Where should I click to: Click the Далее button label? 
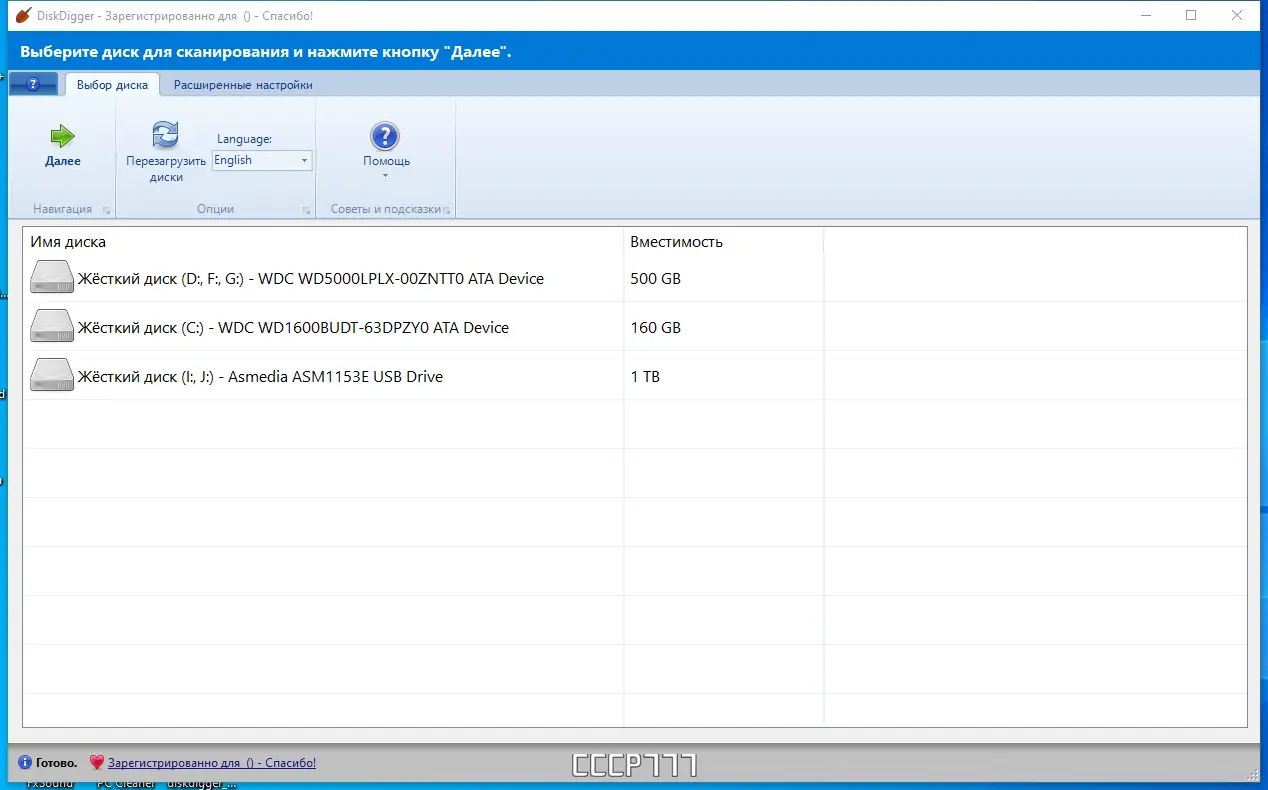pyautogui.click(x=63, y=161)
